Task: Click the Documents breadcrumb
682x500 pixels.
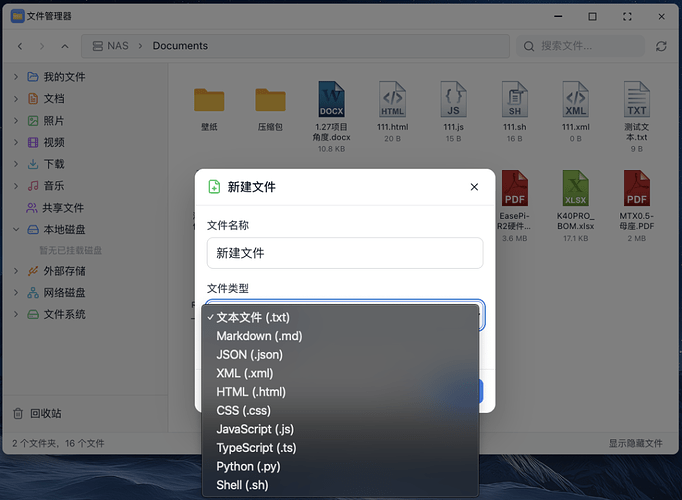Action: click(x=180, y=46)
